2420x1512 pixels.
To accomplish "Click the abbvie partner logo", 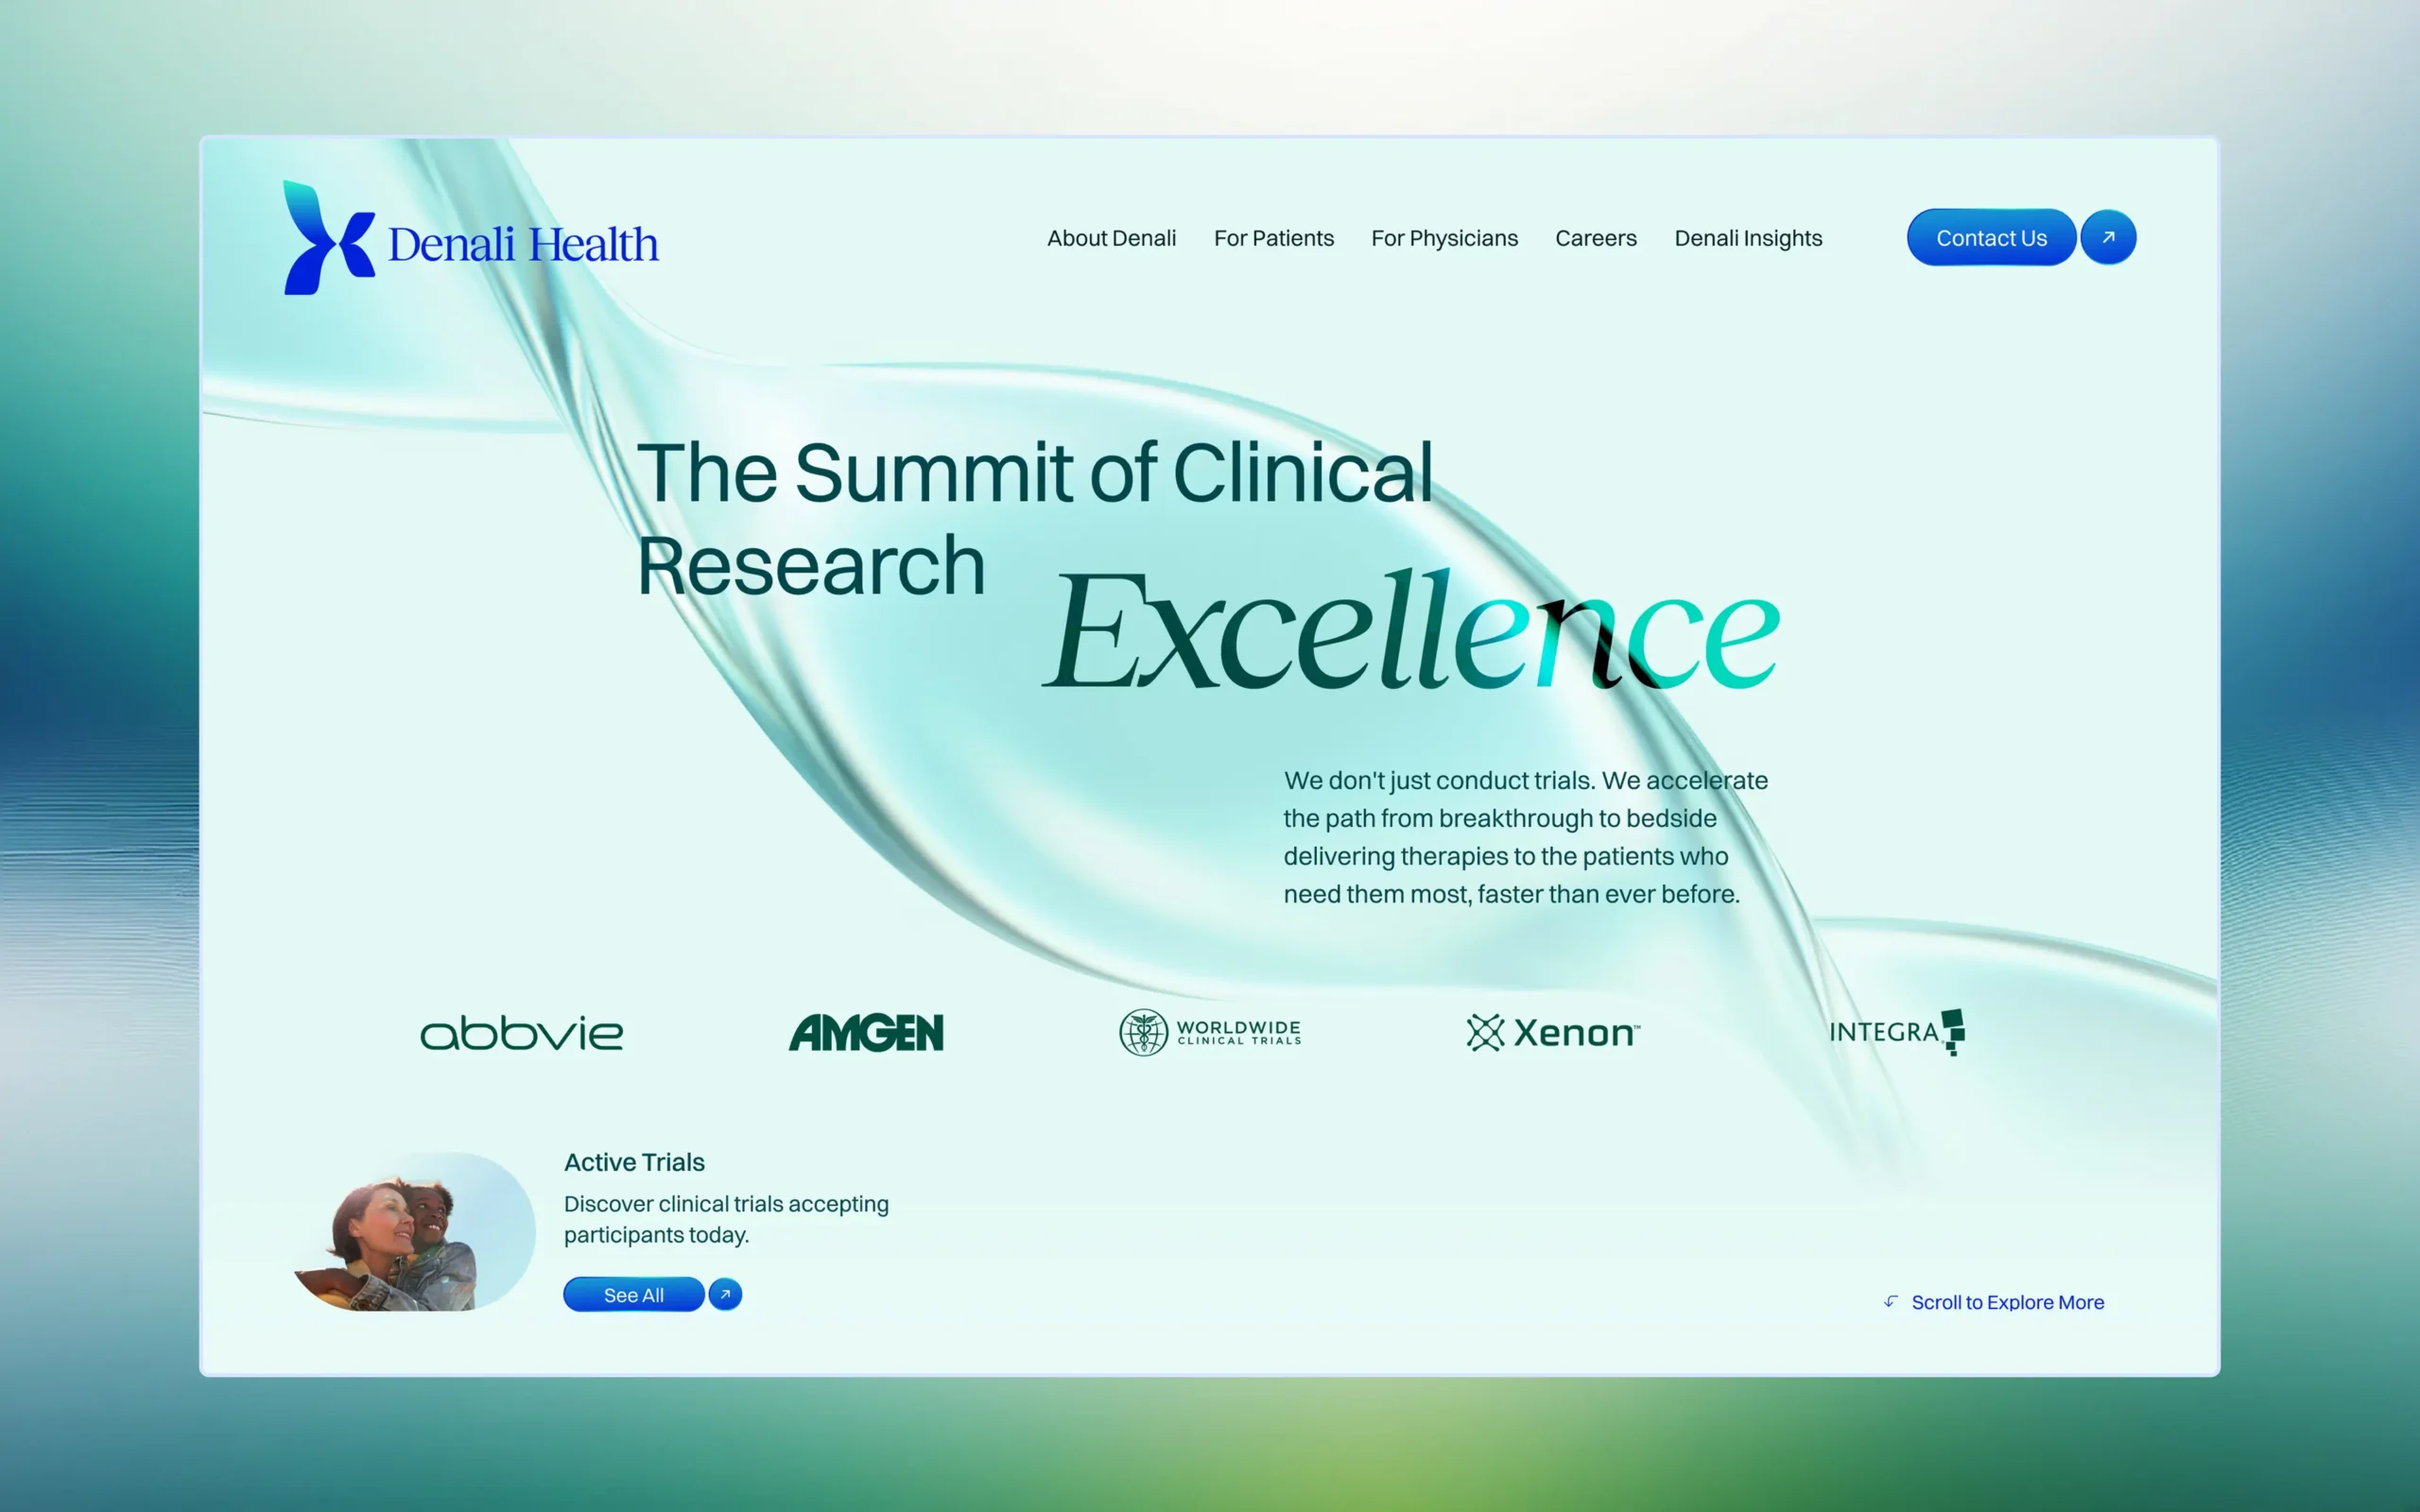I will pyautogui.click(x=522, y=1033).
